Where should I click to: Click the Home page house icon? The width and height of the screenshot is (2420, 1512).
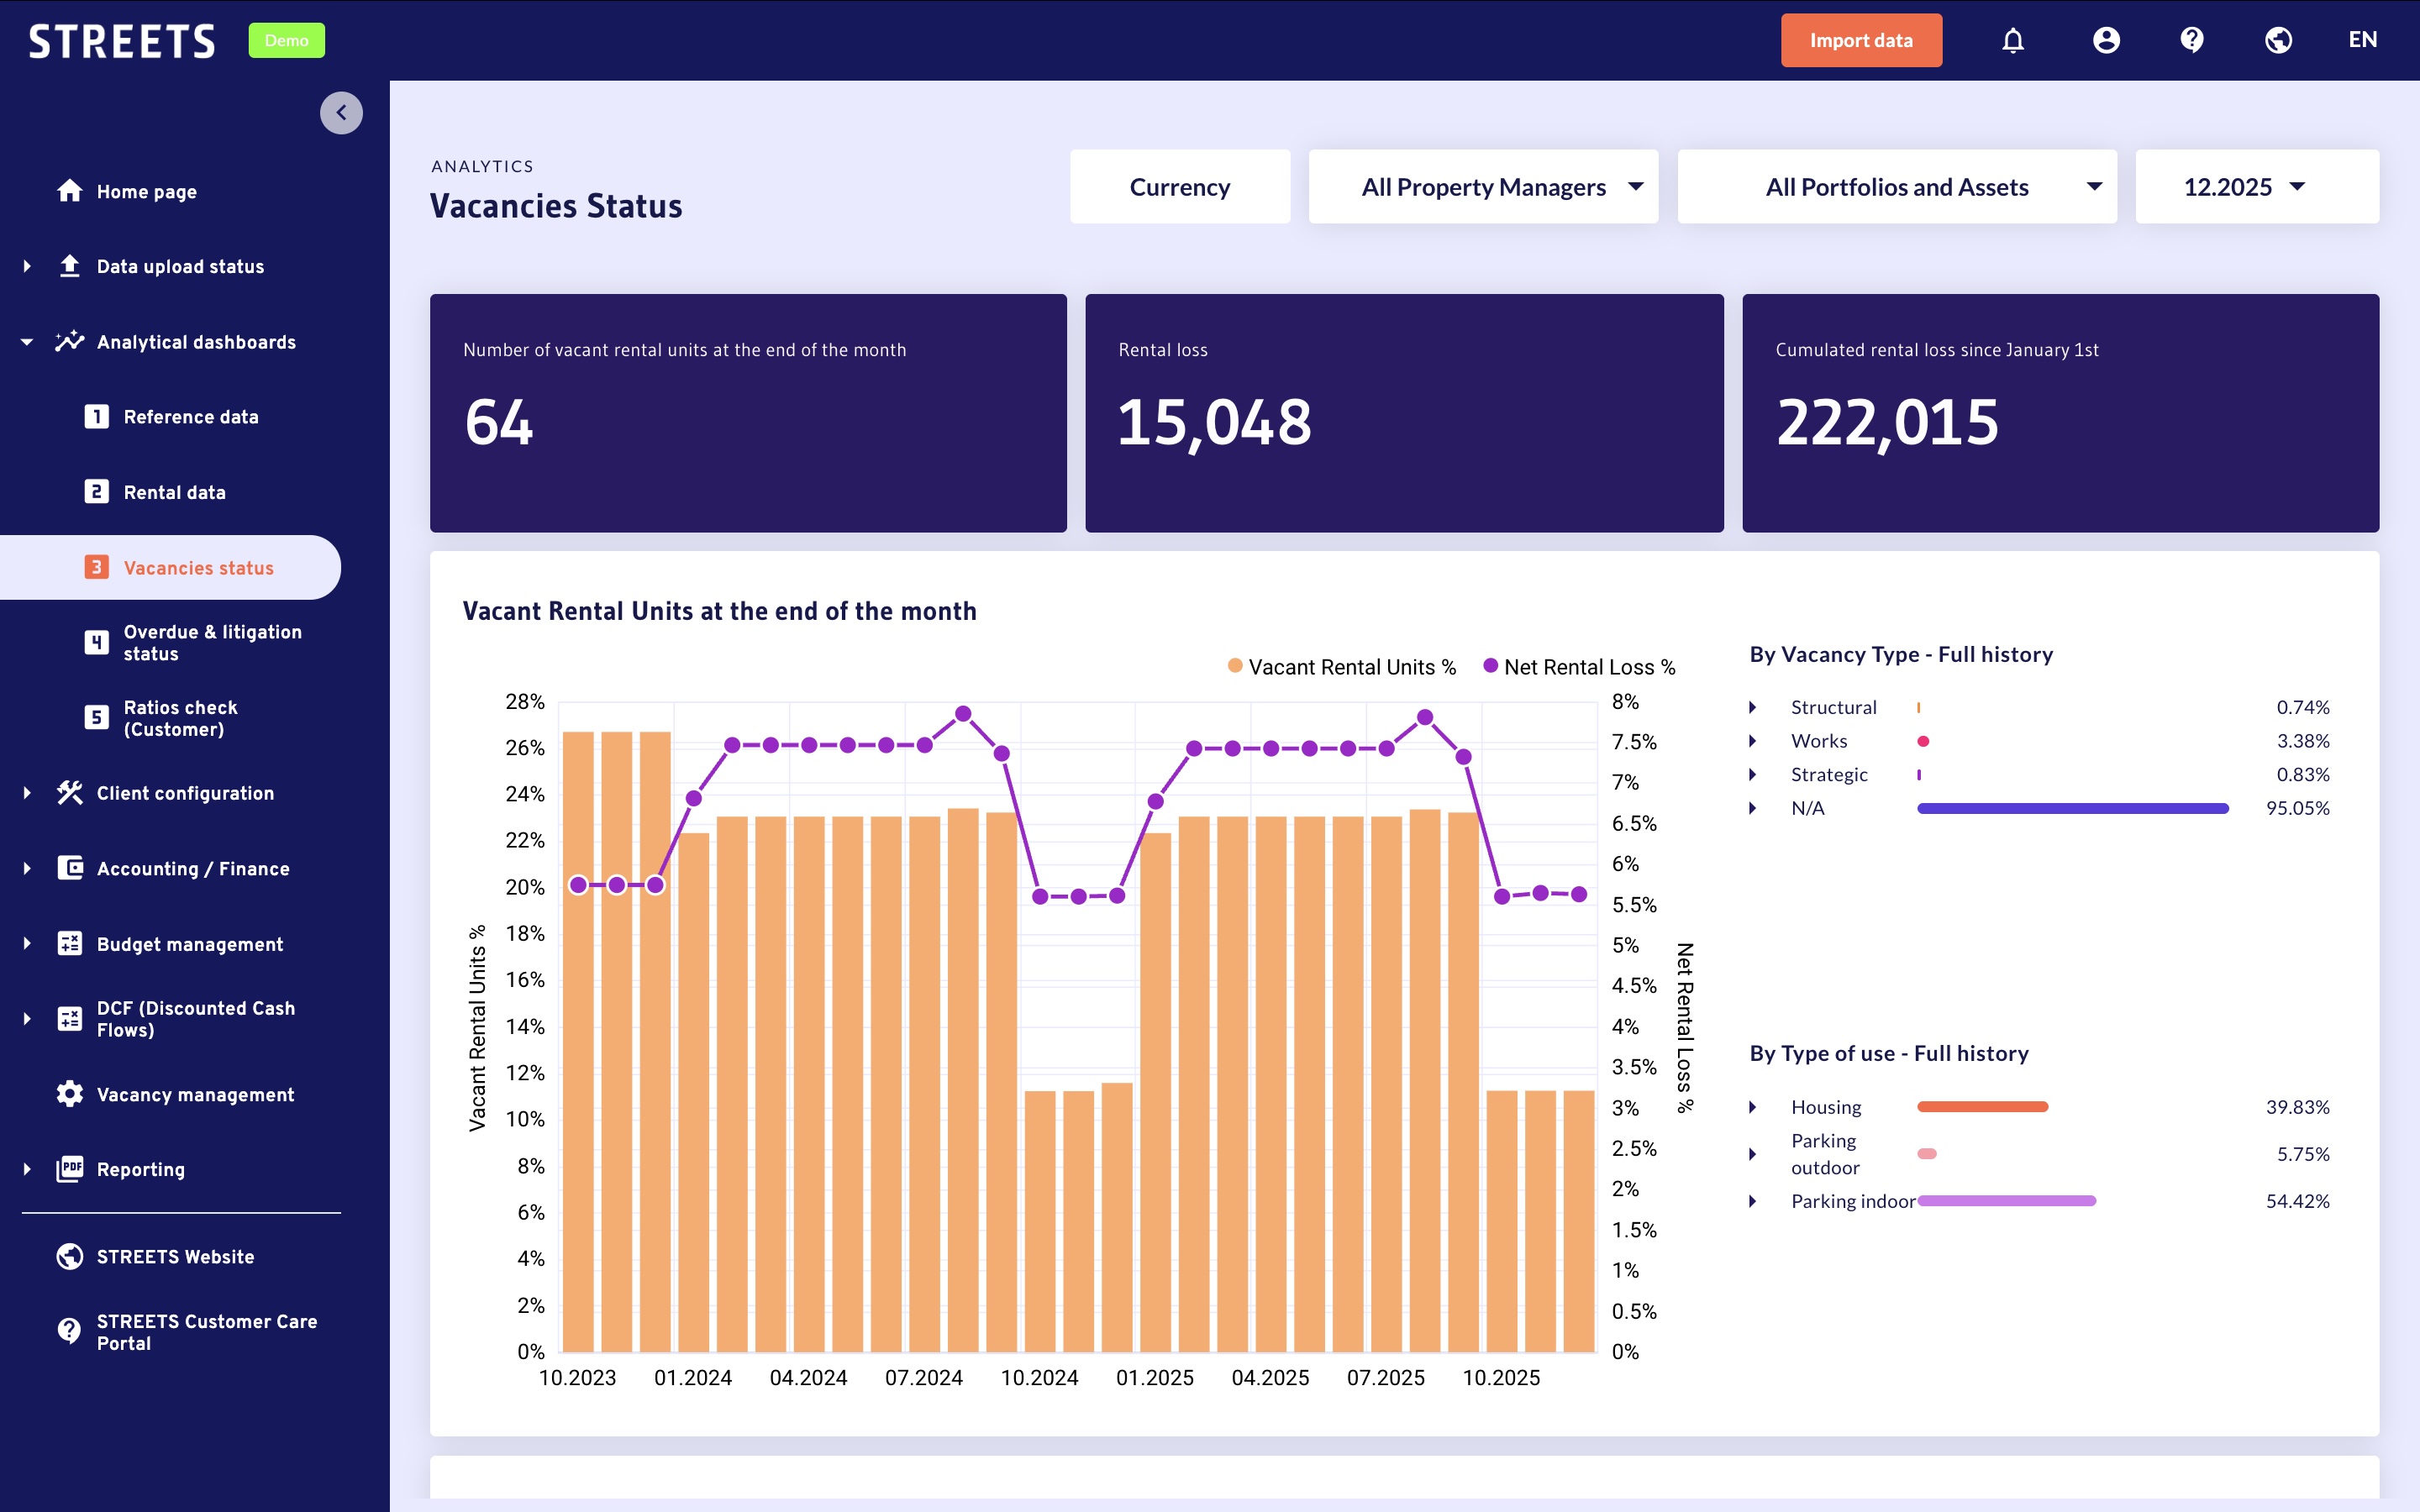coord(70,190)
